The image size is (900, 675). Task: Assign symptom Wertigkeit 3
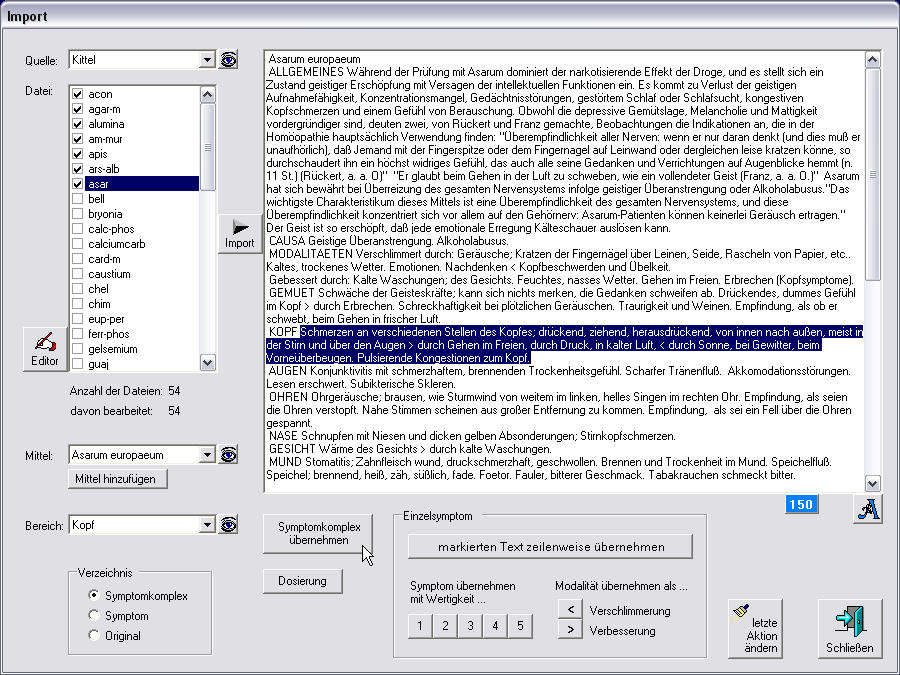click(470, 626)
